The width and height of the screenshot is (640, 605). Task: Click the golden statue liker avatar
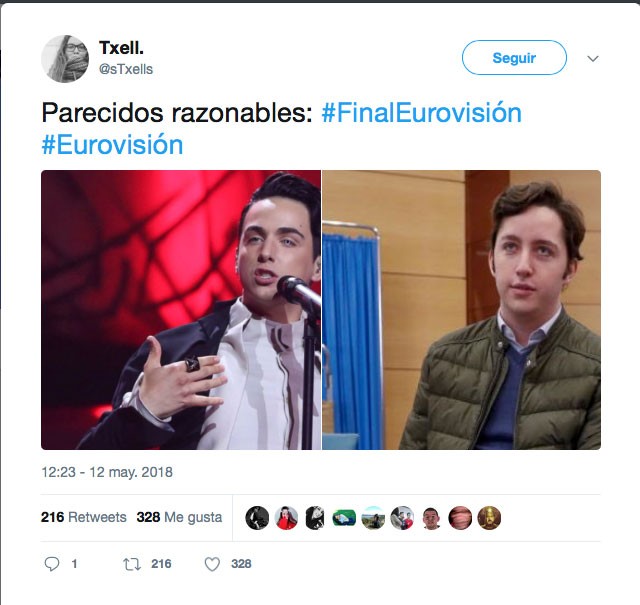[x=489, y=518]
